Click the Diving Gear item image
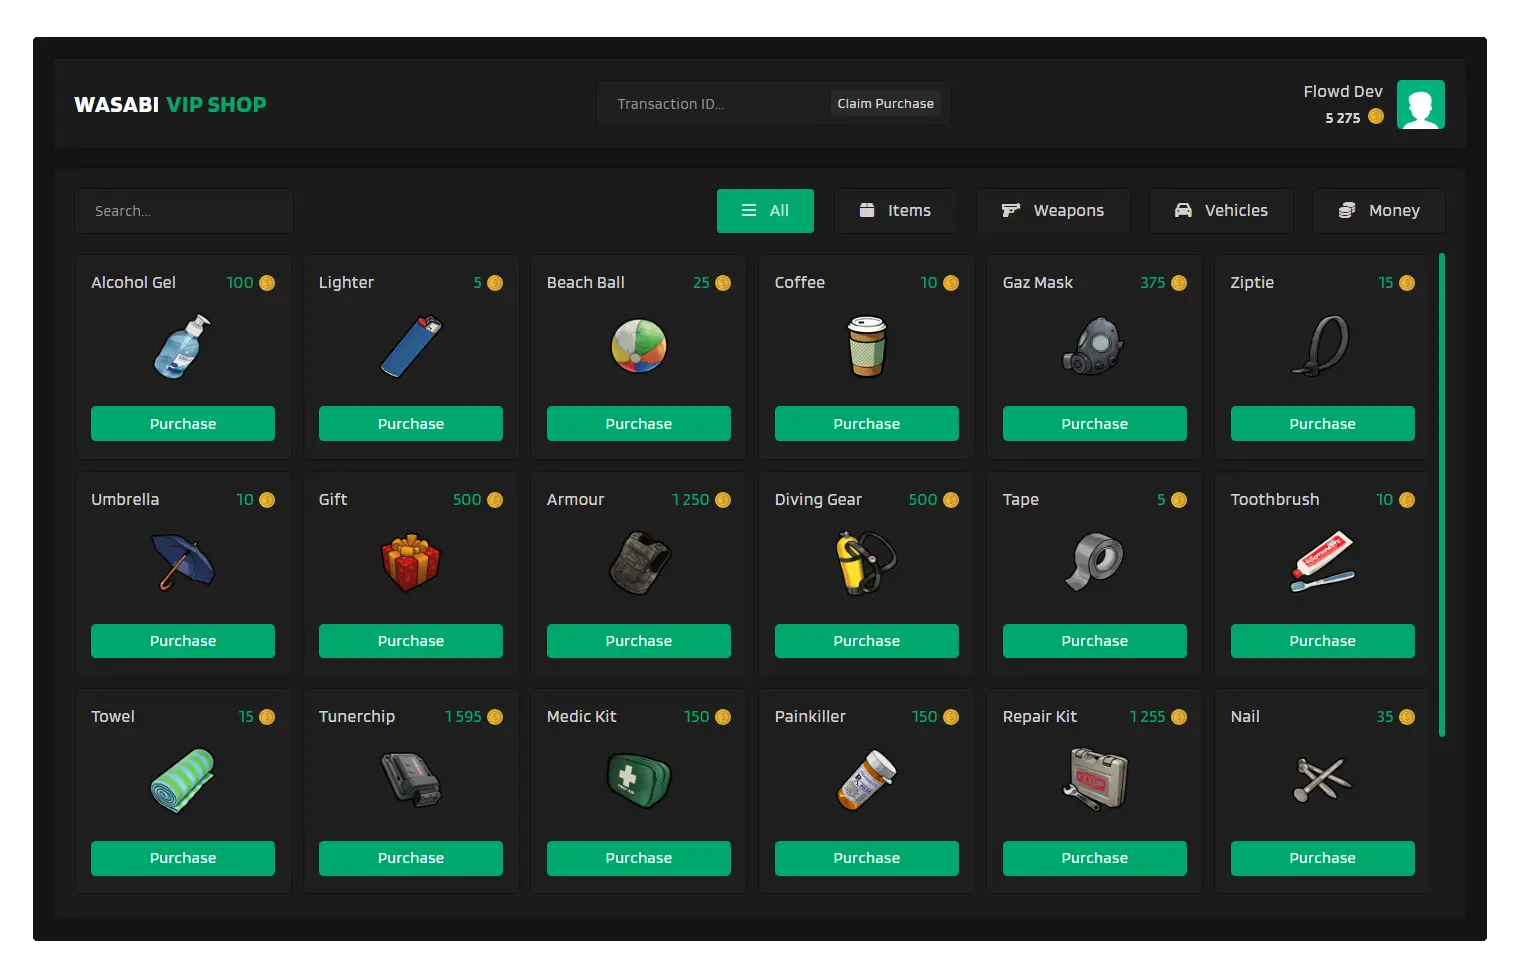Screen dimensions: 1515x964 click(x=866, y=563)
